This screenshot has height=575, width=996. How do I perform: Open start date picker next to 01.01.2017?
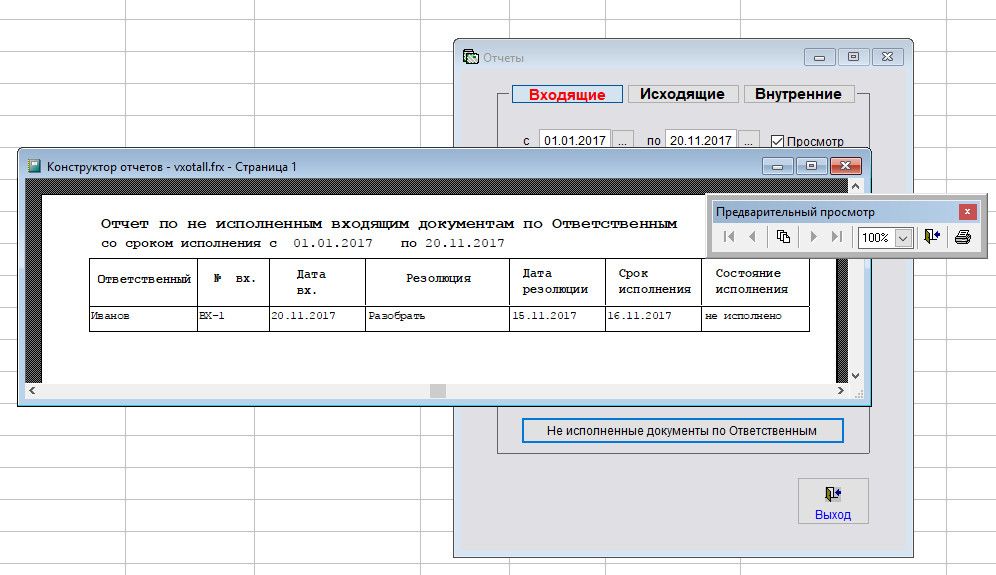pos(622,141)
